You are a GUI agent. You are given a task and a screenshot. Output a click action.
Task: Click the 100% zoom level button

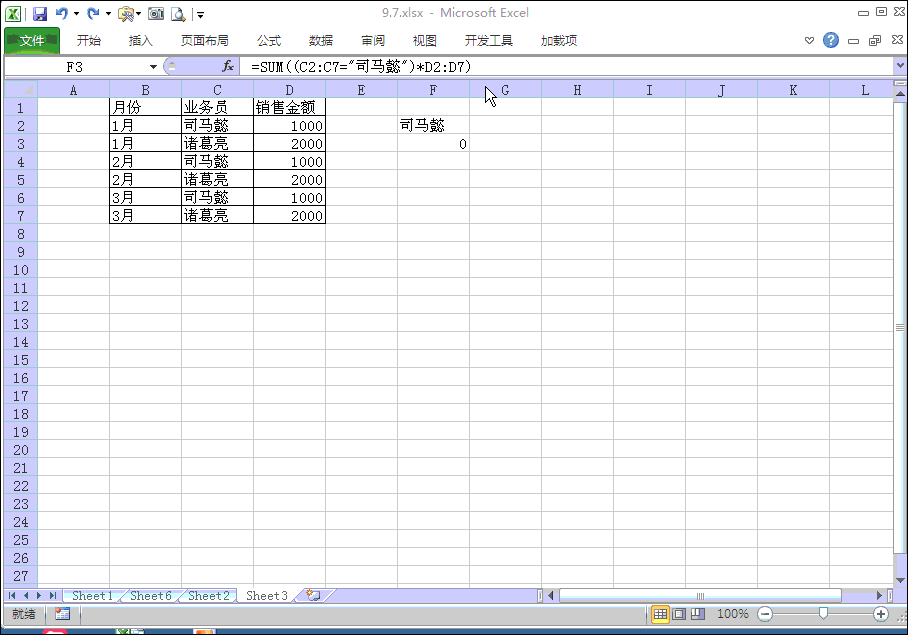tap(733, 614)
